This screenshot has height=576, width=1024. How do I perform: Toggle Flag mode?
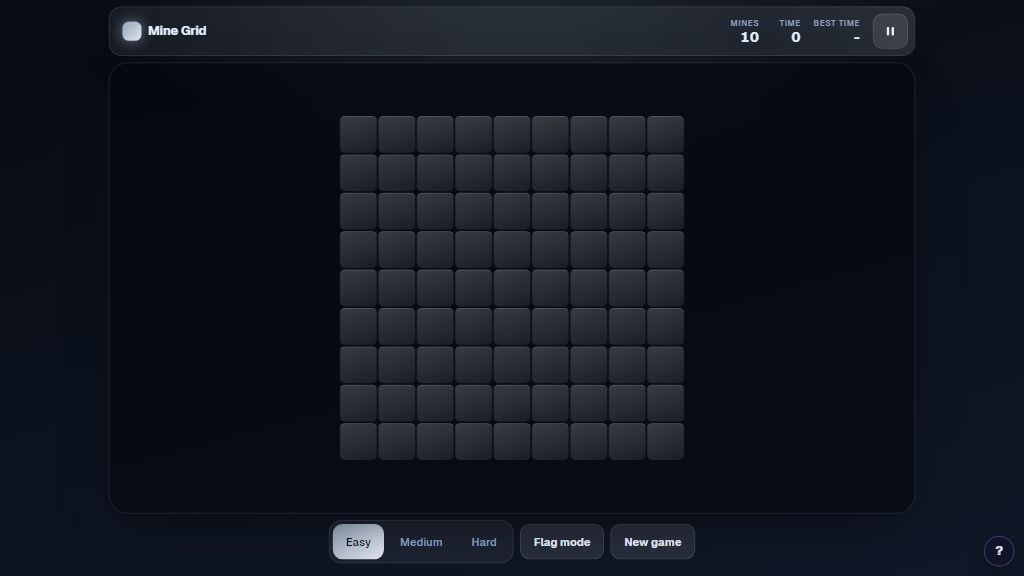point(562,542)
